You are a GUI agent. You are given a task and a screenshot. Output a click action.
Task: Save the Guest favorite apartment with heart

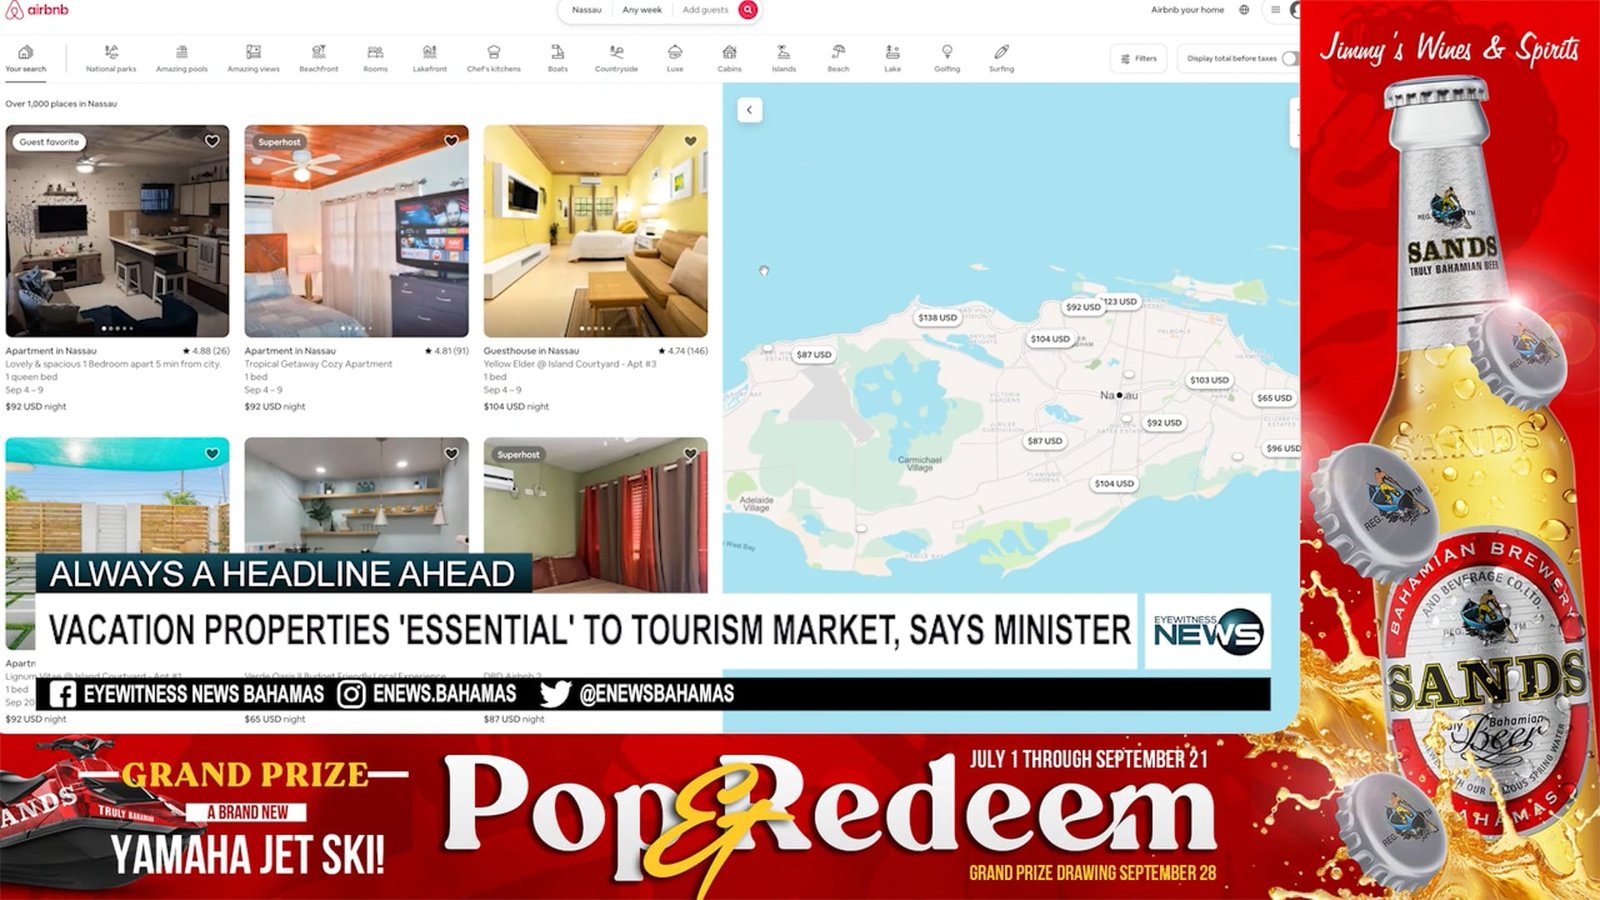212,141
